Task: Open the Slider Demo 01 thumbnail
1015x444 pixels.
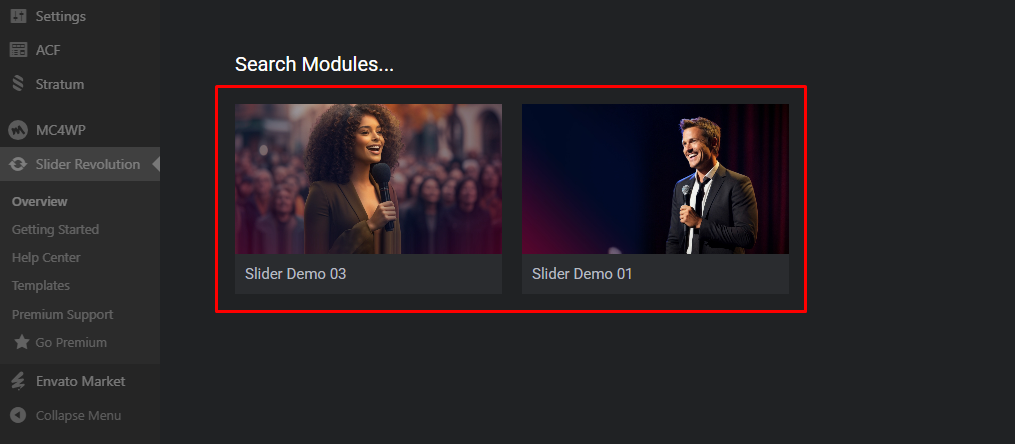Action: tap(655, 179)
